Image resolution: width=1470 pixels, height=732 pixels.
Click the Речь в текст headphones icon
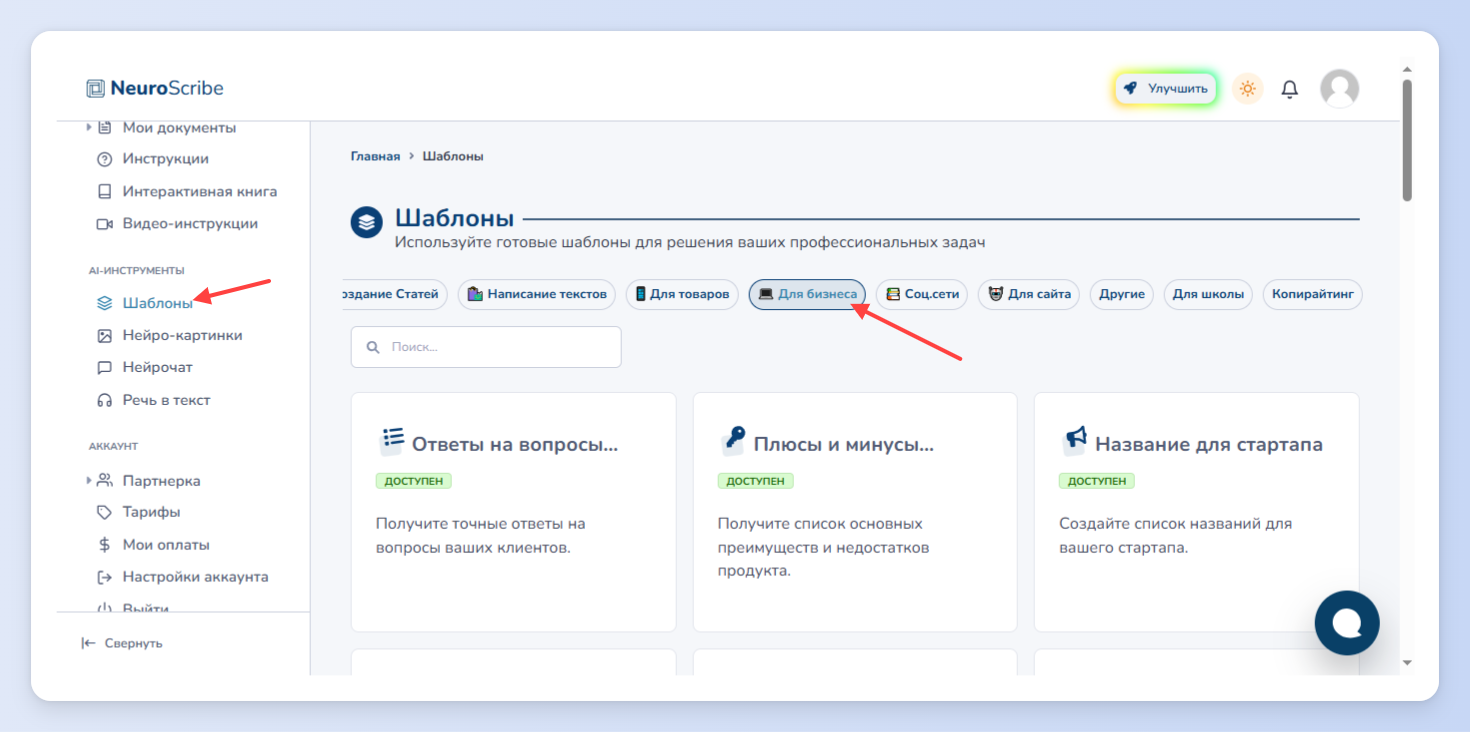click(x=104, y=400)
